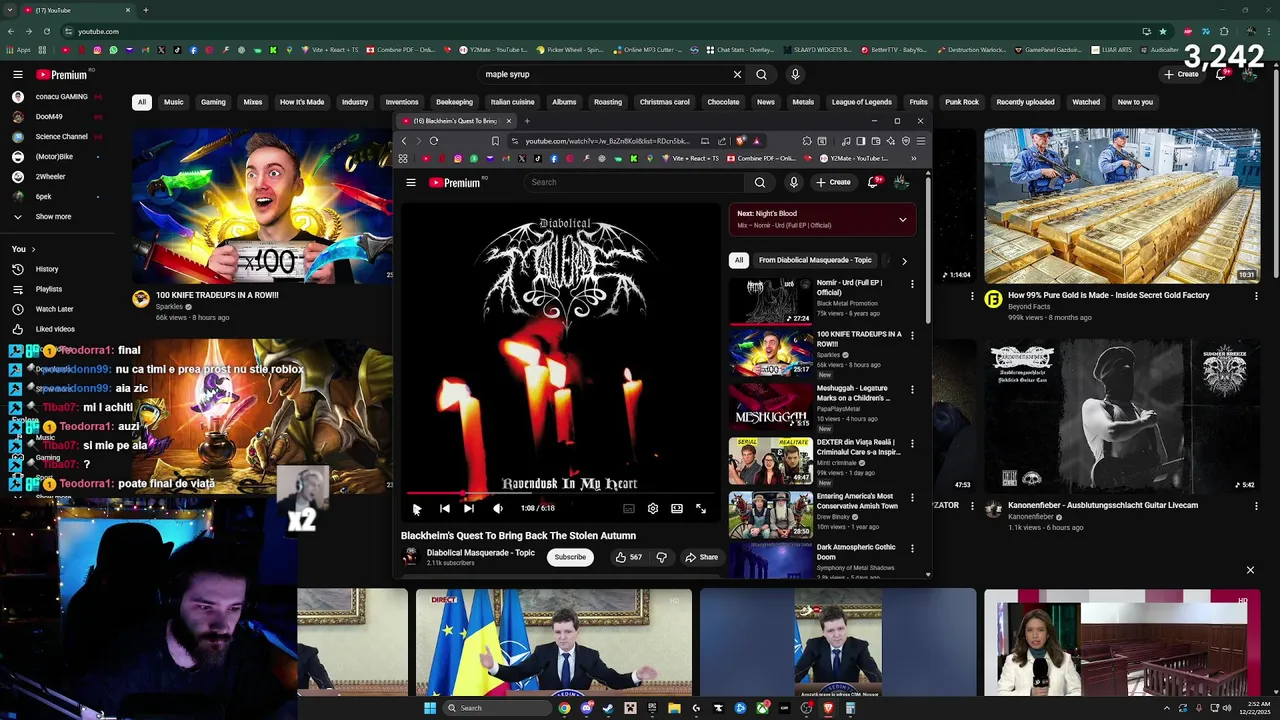
Task: Skip to previous track in the video player
Action: pos(445,508)
